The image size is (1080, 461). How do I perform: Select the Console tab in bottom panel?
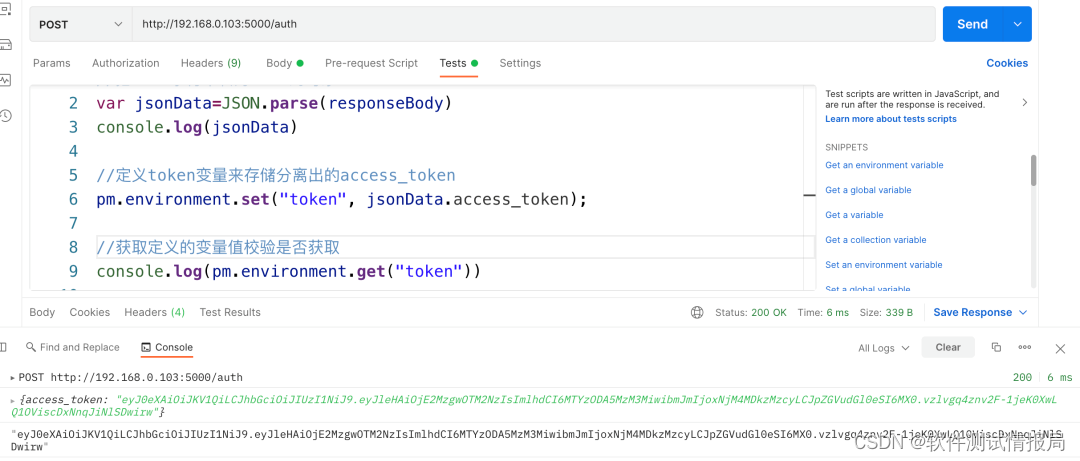pos(167,347)
